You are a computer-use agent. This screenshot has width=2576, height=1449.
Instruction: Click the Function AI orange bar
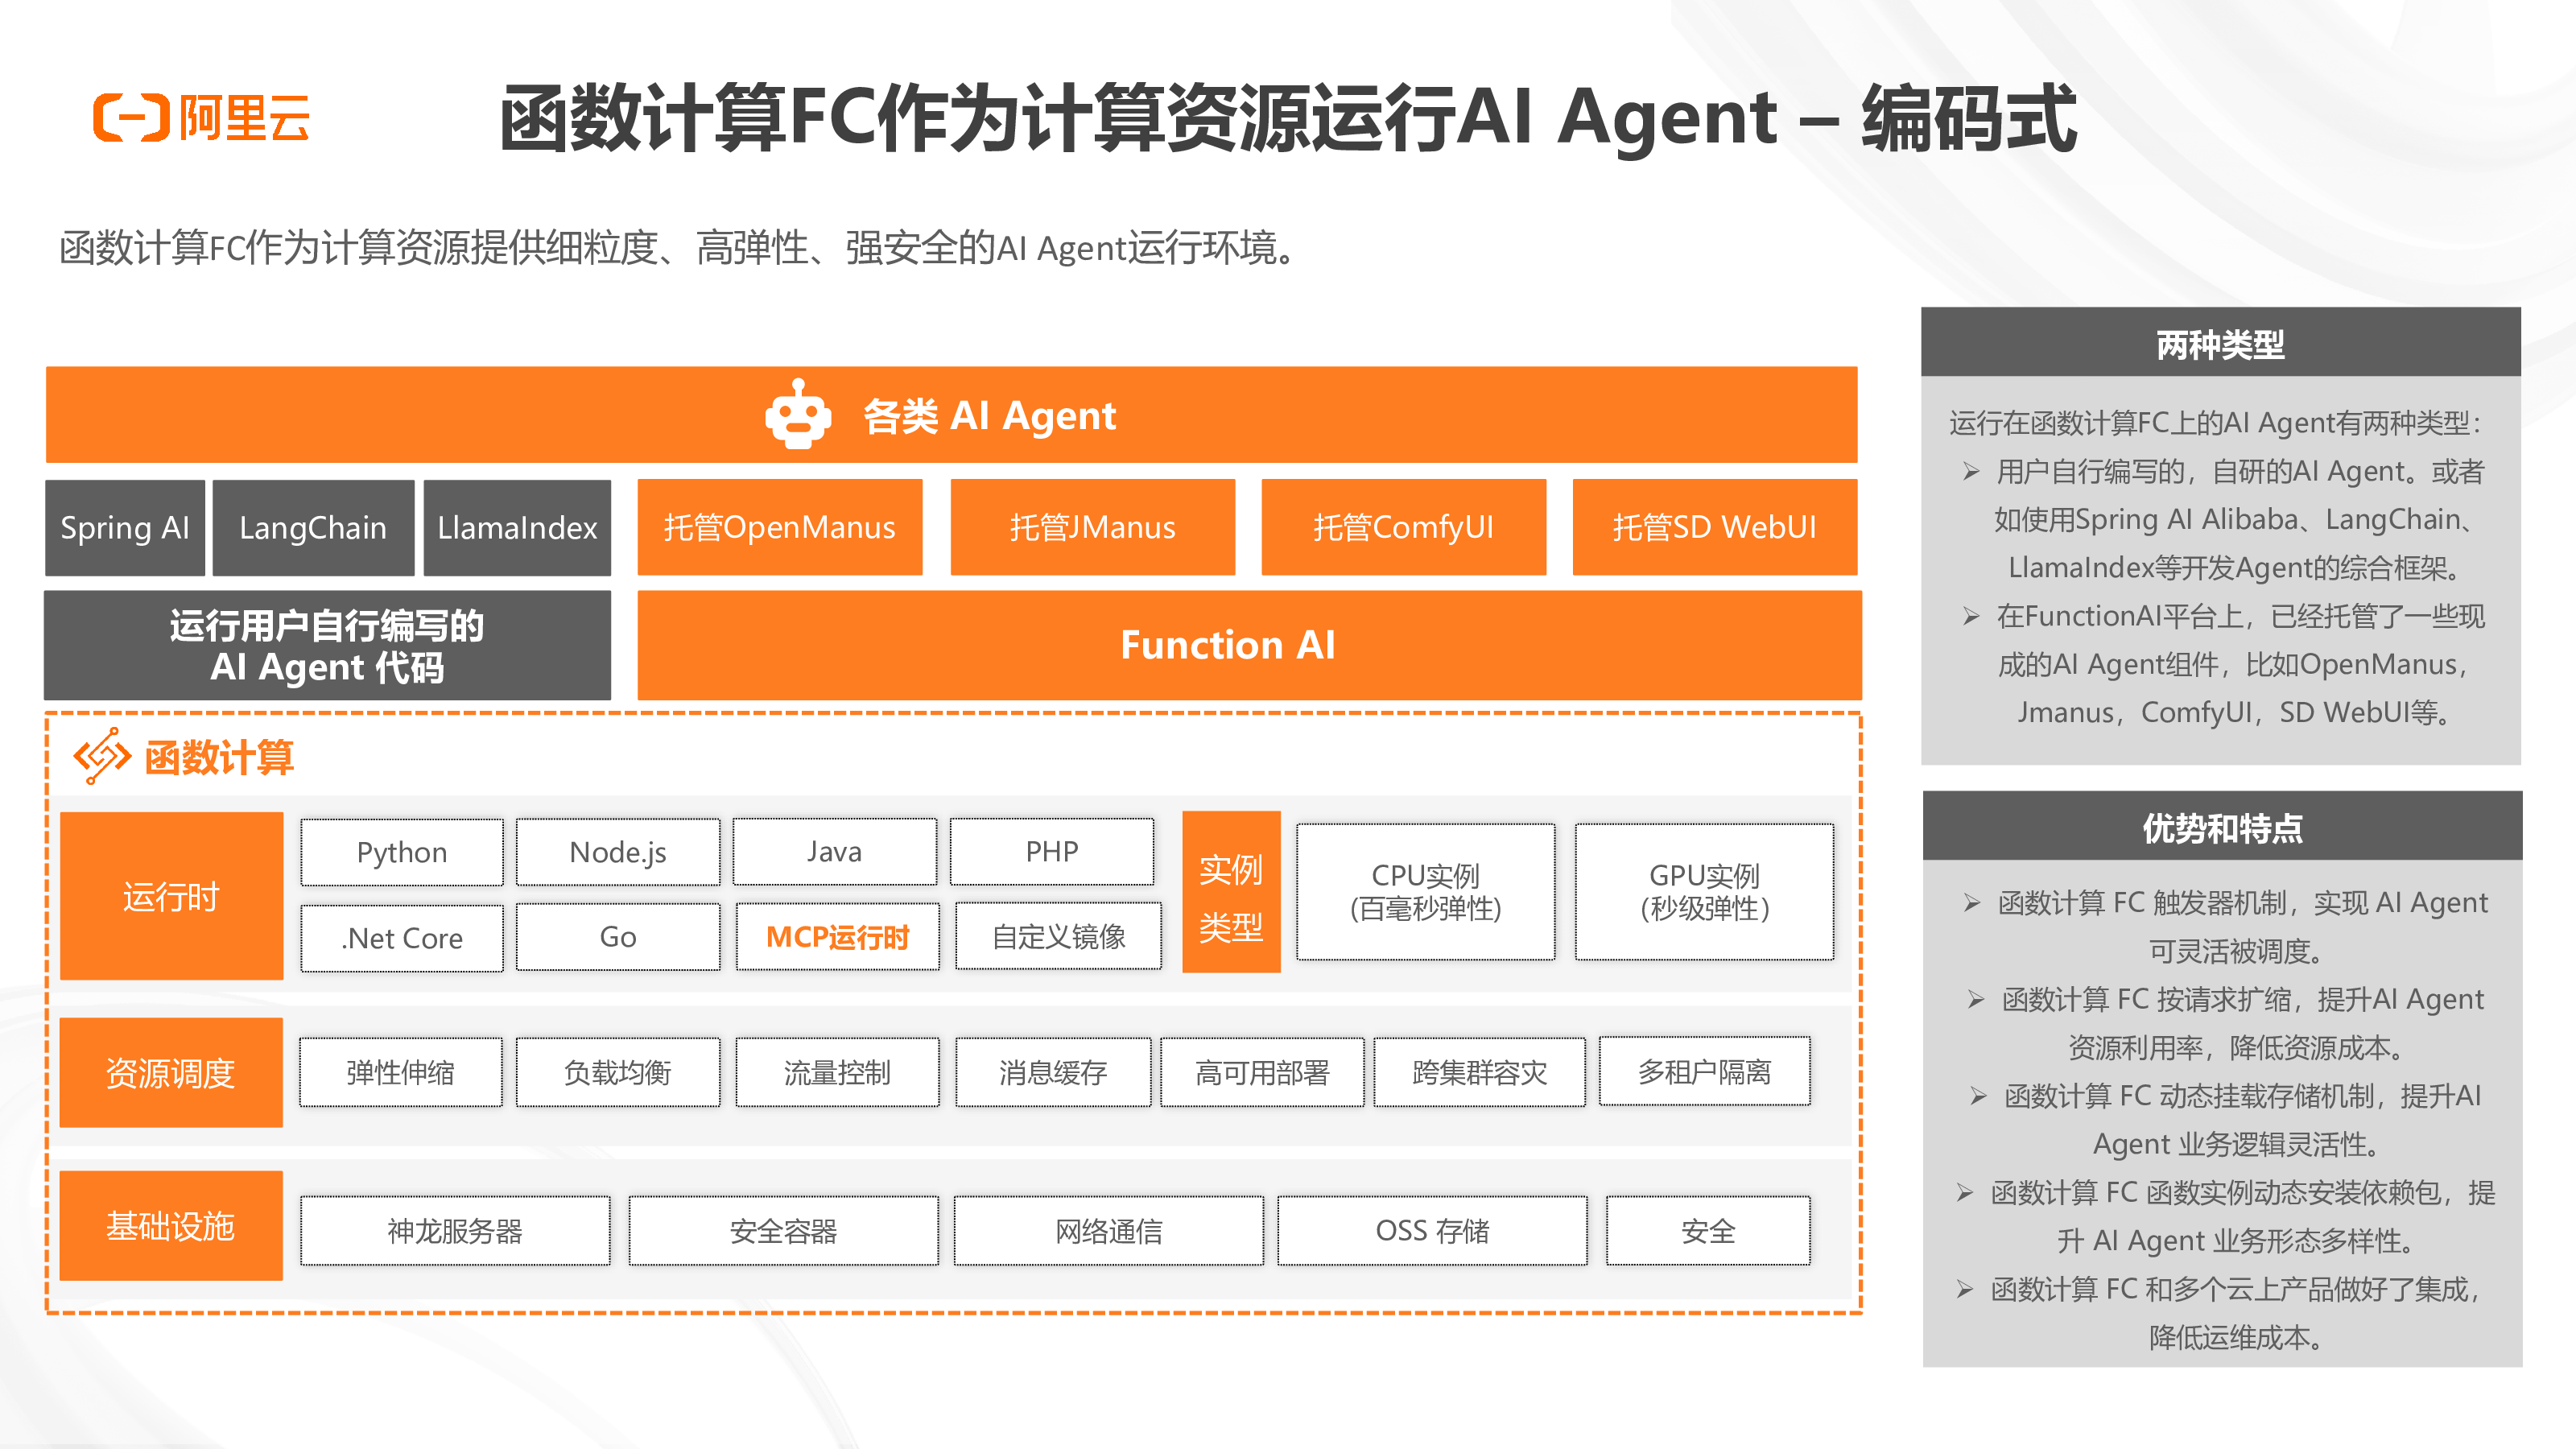[1249, 645]
